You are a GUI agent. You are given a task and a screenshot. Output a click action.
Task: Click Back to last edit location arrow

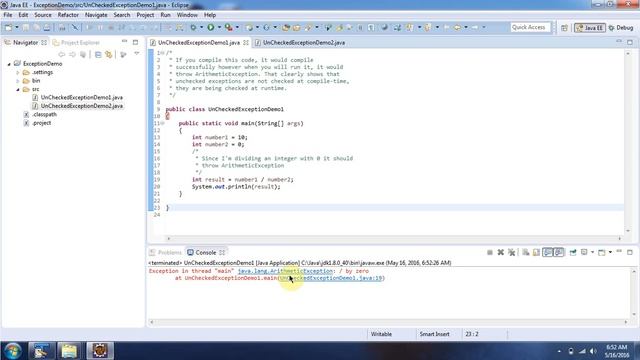pyautogui.click(x=446, y=27)
